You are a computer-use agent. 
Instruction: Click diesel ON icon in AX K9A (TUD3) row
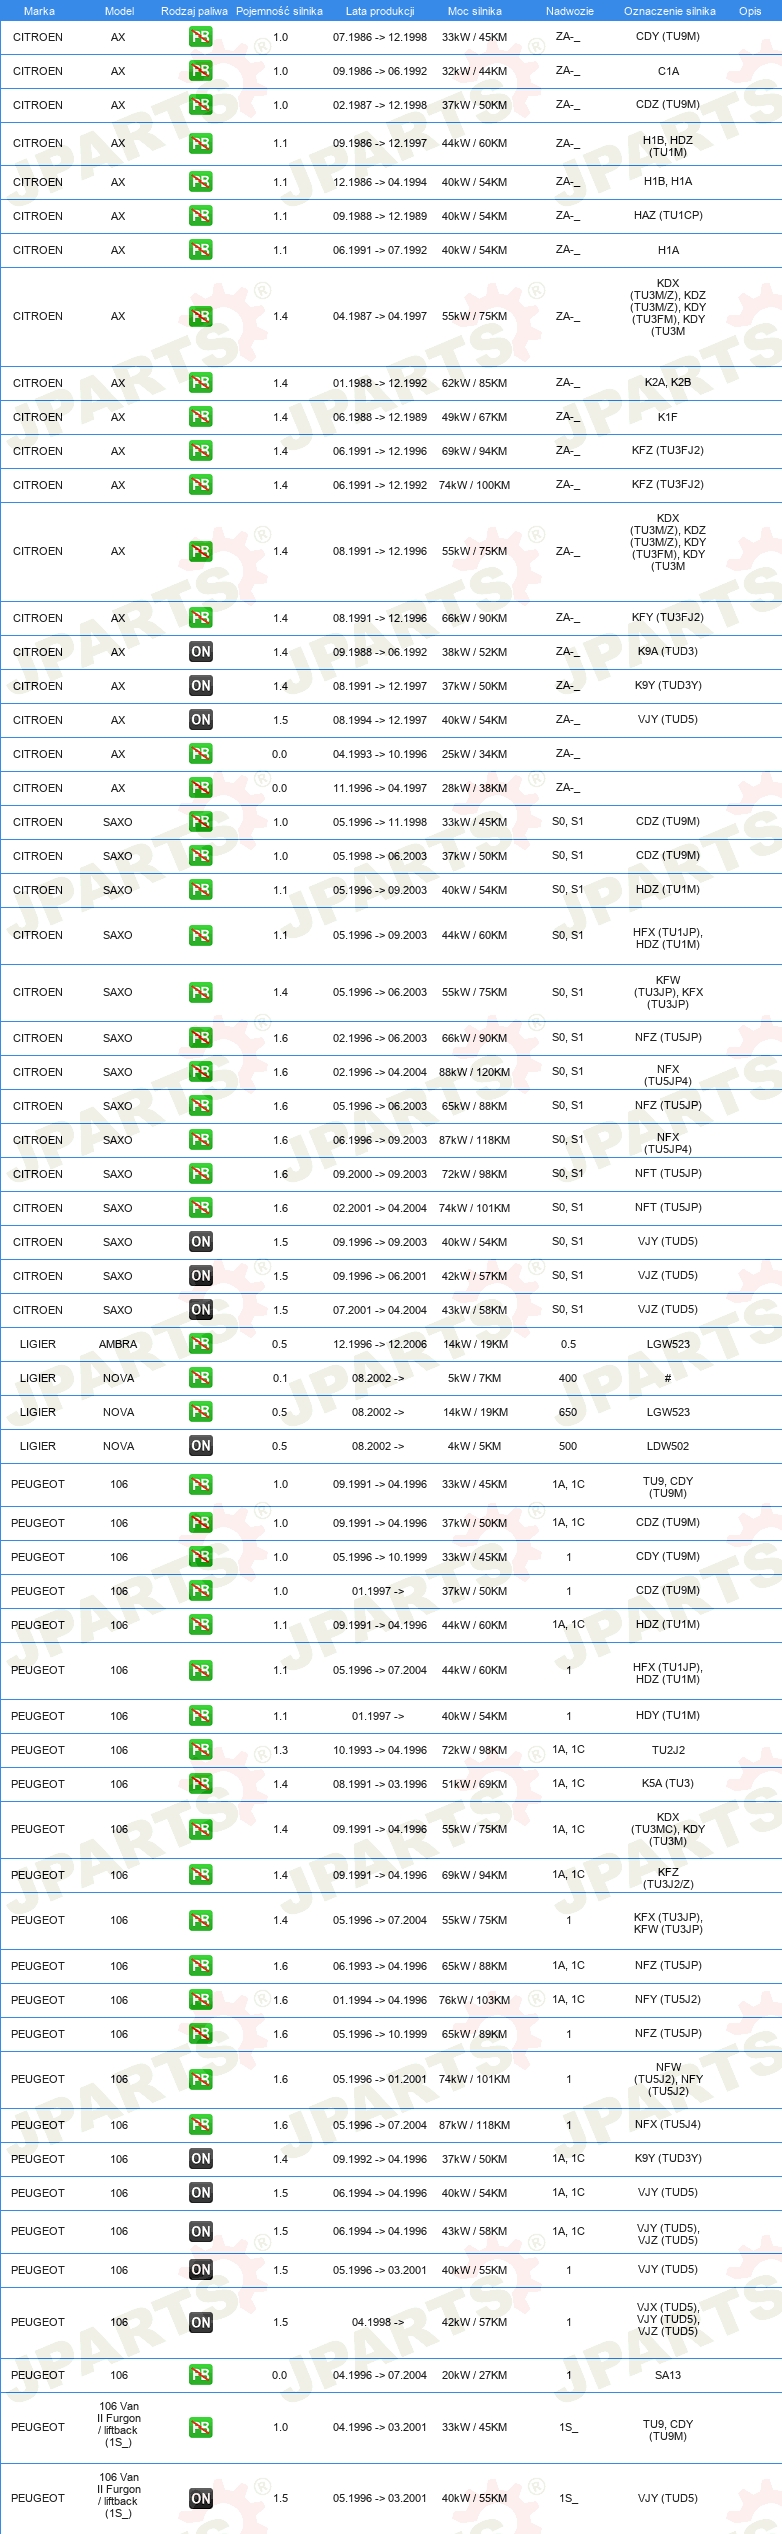[x=201, y=652]
